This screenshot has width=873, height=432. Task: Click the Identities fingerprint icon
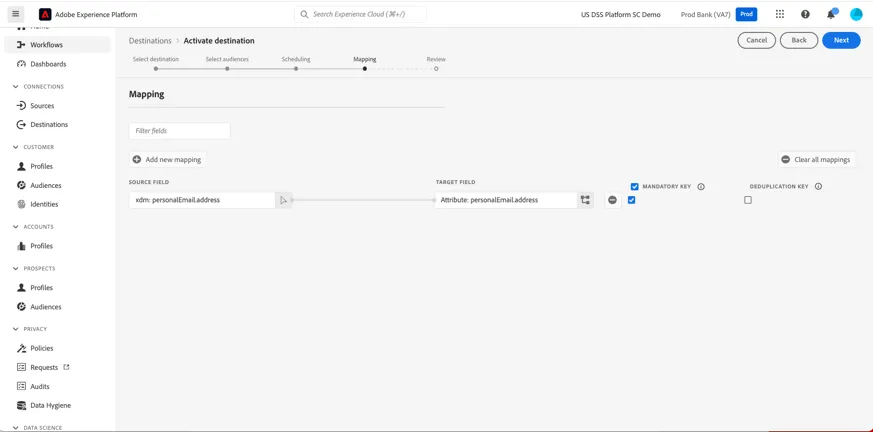pyautogui.click(x=21, y=204)
